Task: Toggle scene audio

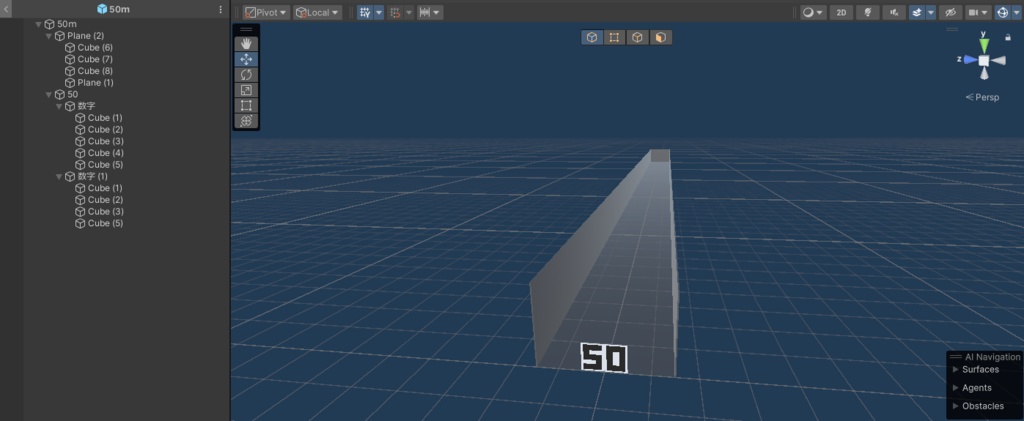Action: 894,12
